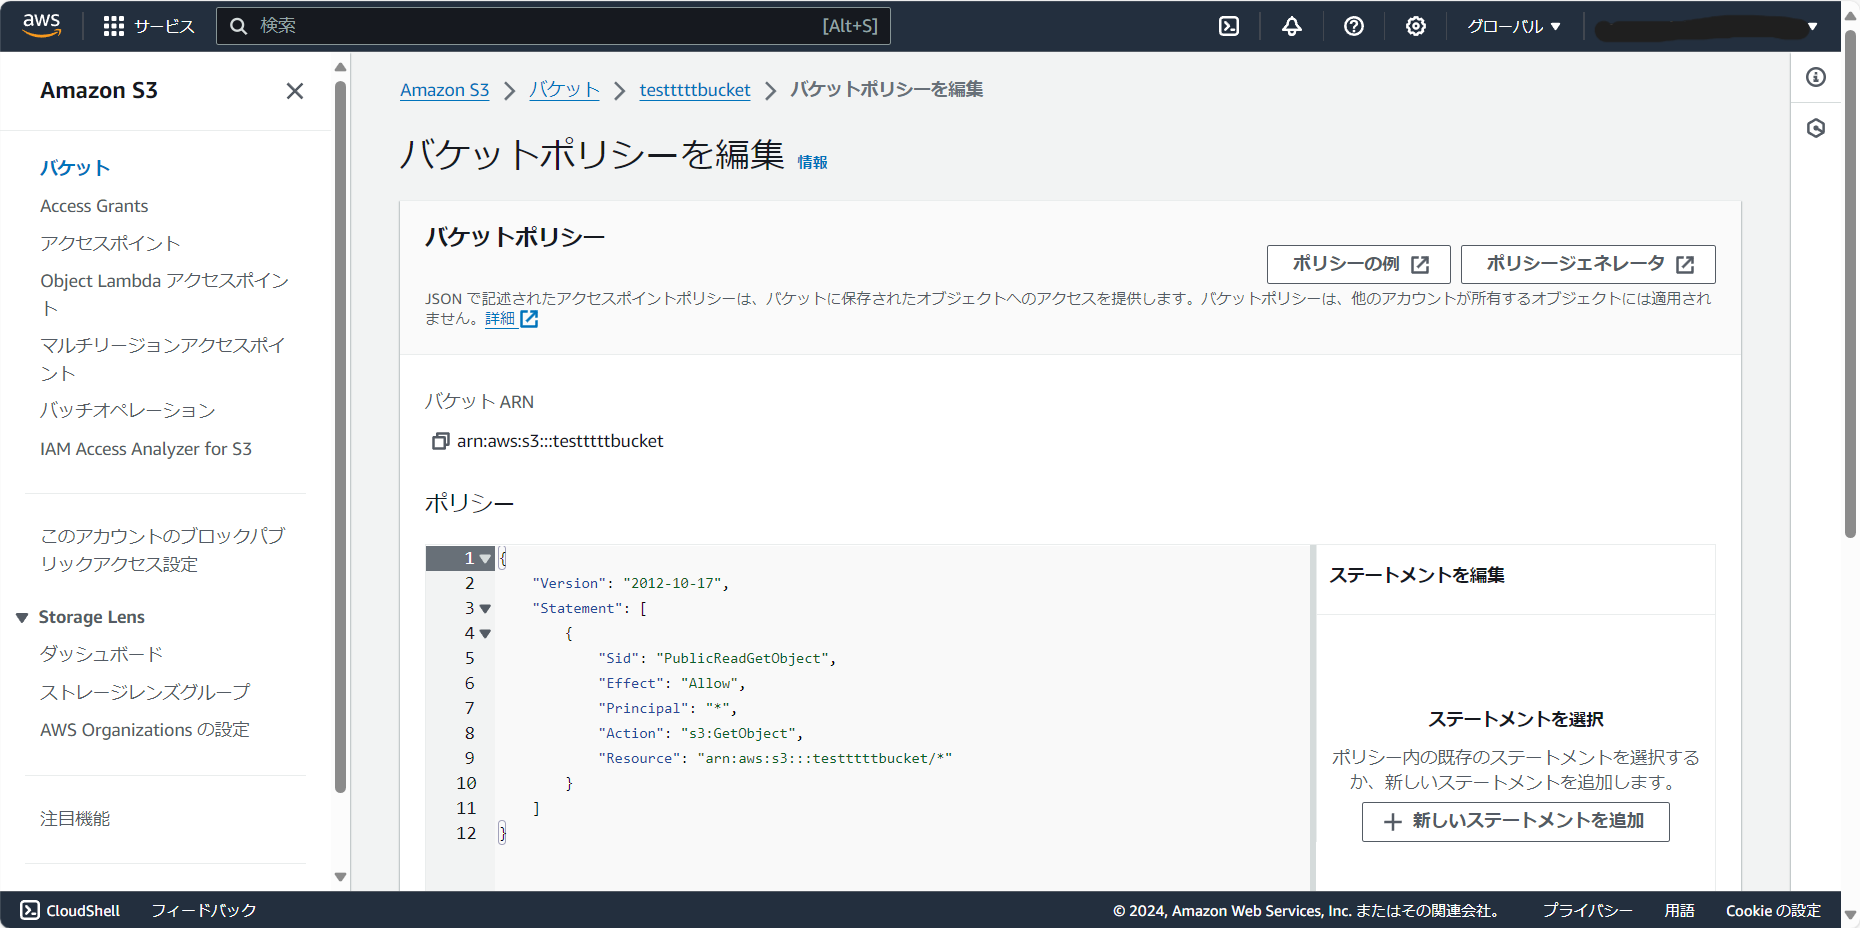Open ストレージレンズグループ item
This screenshot has height=928, width=1860.
[x=145, y=692]
